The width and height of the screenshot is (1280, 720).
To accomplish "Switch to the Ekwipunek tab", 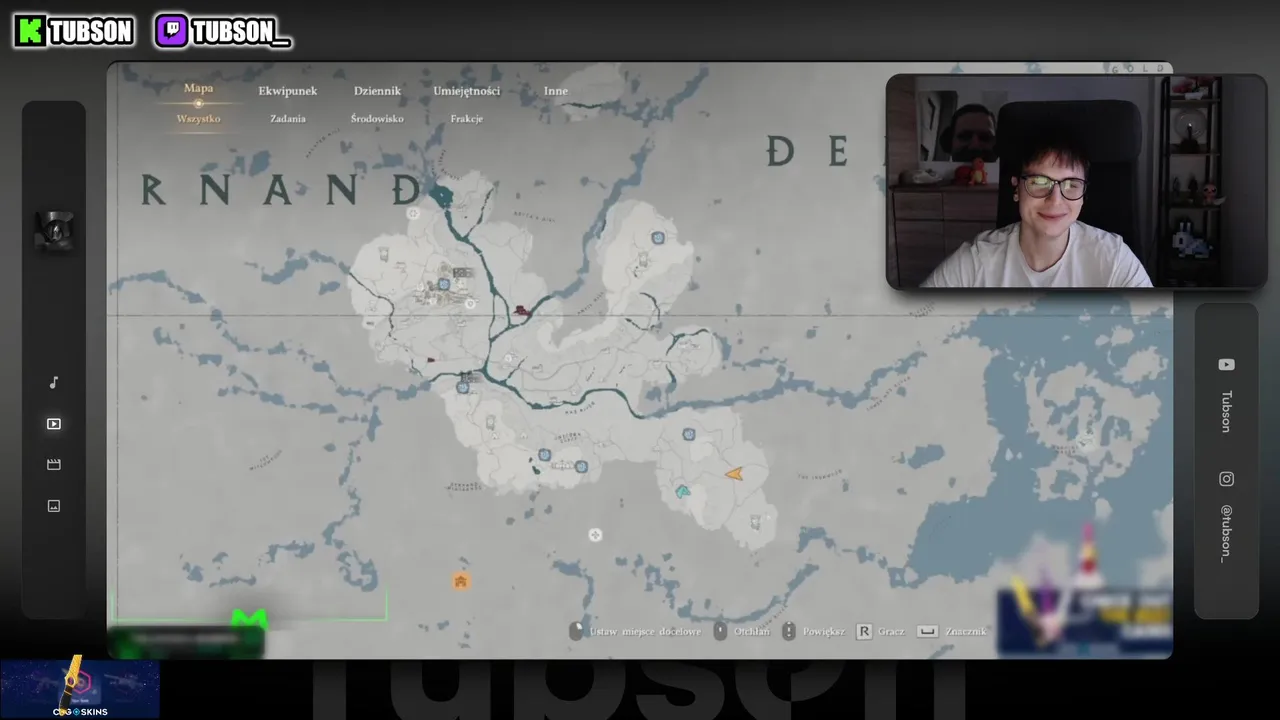I will click(287, 91).
